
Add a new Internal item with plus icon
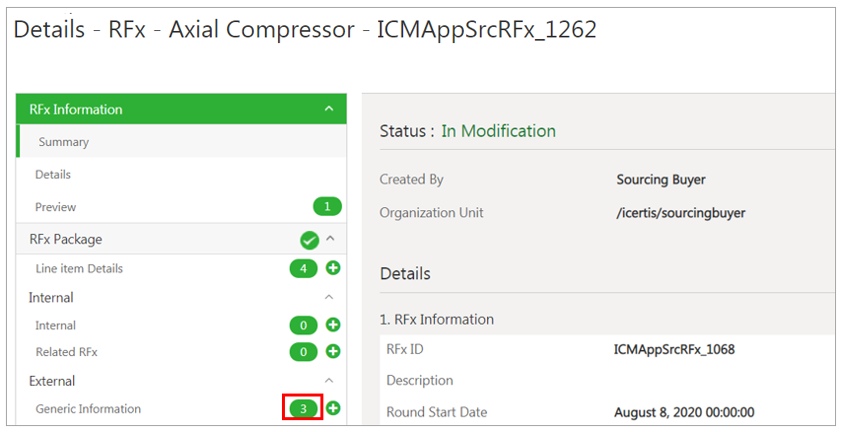(333, 325)
